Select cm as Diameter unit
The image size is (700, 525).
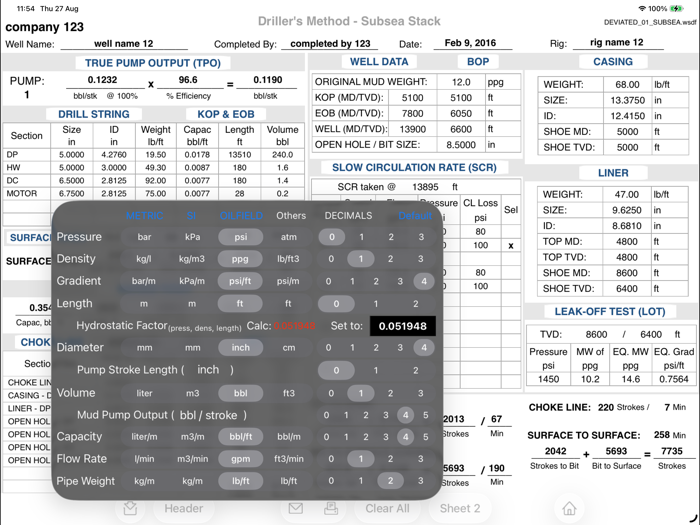pyautogui.click(x=289, y=347)
